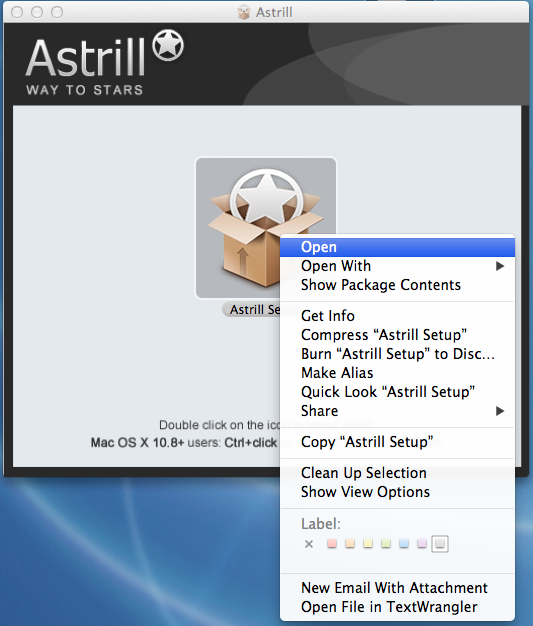Select Open File in TextWrangler
This screenshot has height=626, width=533.
tap(397, 607)
